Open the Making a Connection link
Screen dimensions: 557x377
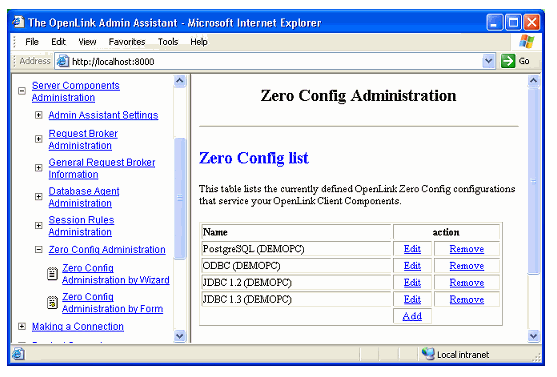coord(78,326)
